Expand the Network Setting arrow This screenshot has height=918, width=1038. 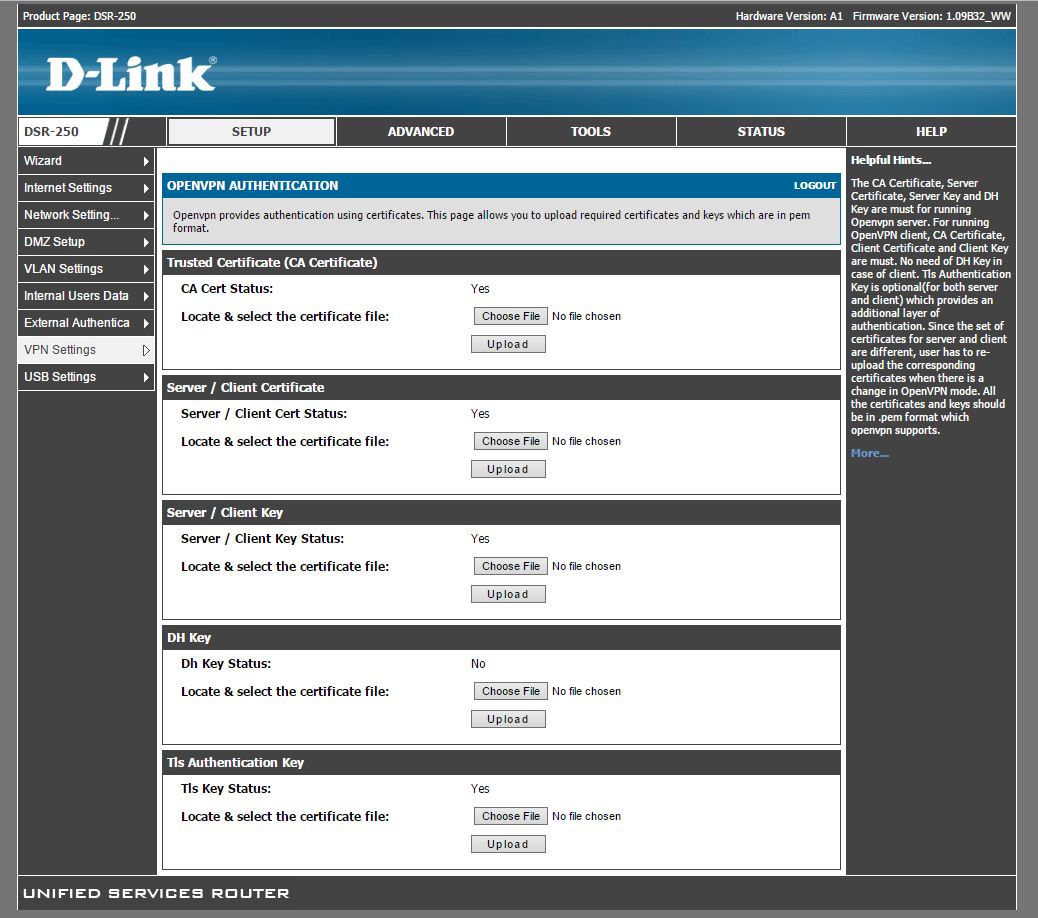pyautogui.click(x=146, y=215)
